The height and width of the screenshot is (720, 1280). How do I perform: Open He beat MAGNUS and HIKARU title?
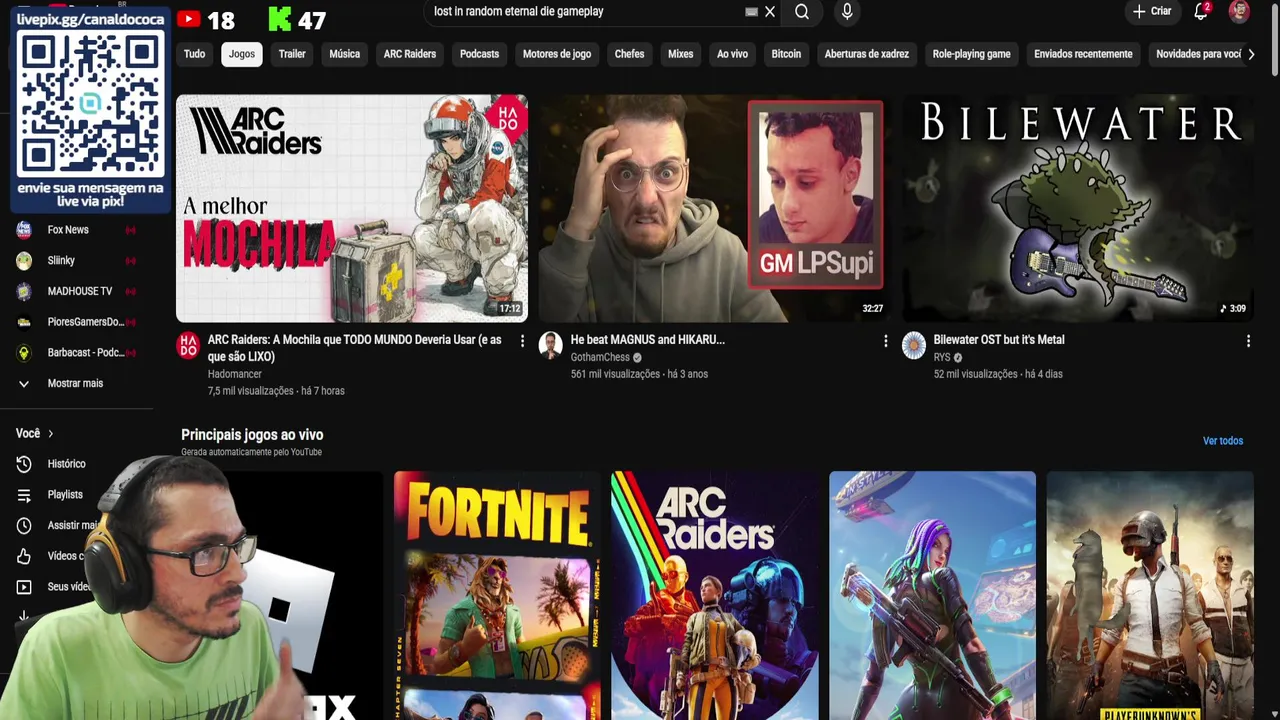[647, 340]
